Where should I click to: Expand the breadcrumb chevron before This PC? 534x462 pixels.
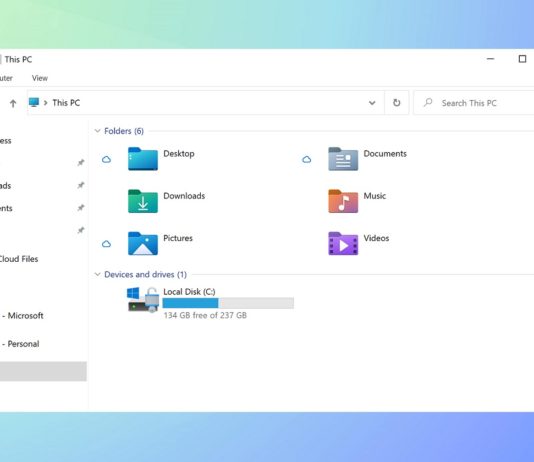(45, 103)
